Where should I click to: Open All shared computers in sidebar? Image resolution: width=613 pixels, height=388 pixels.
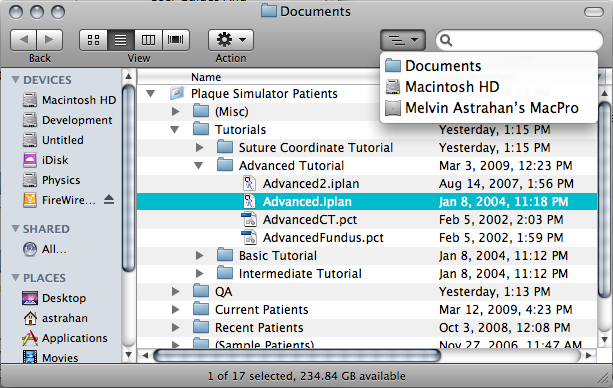coord(44,249)
